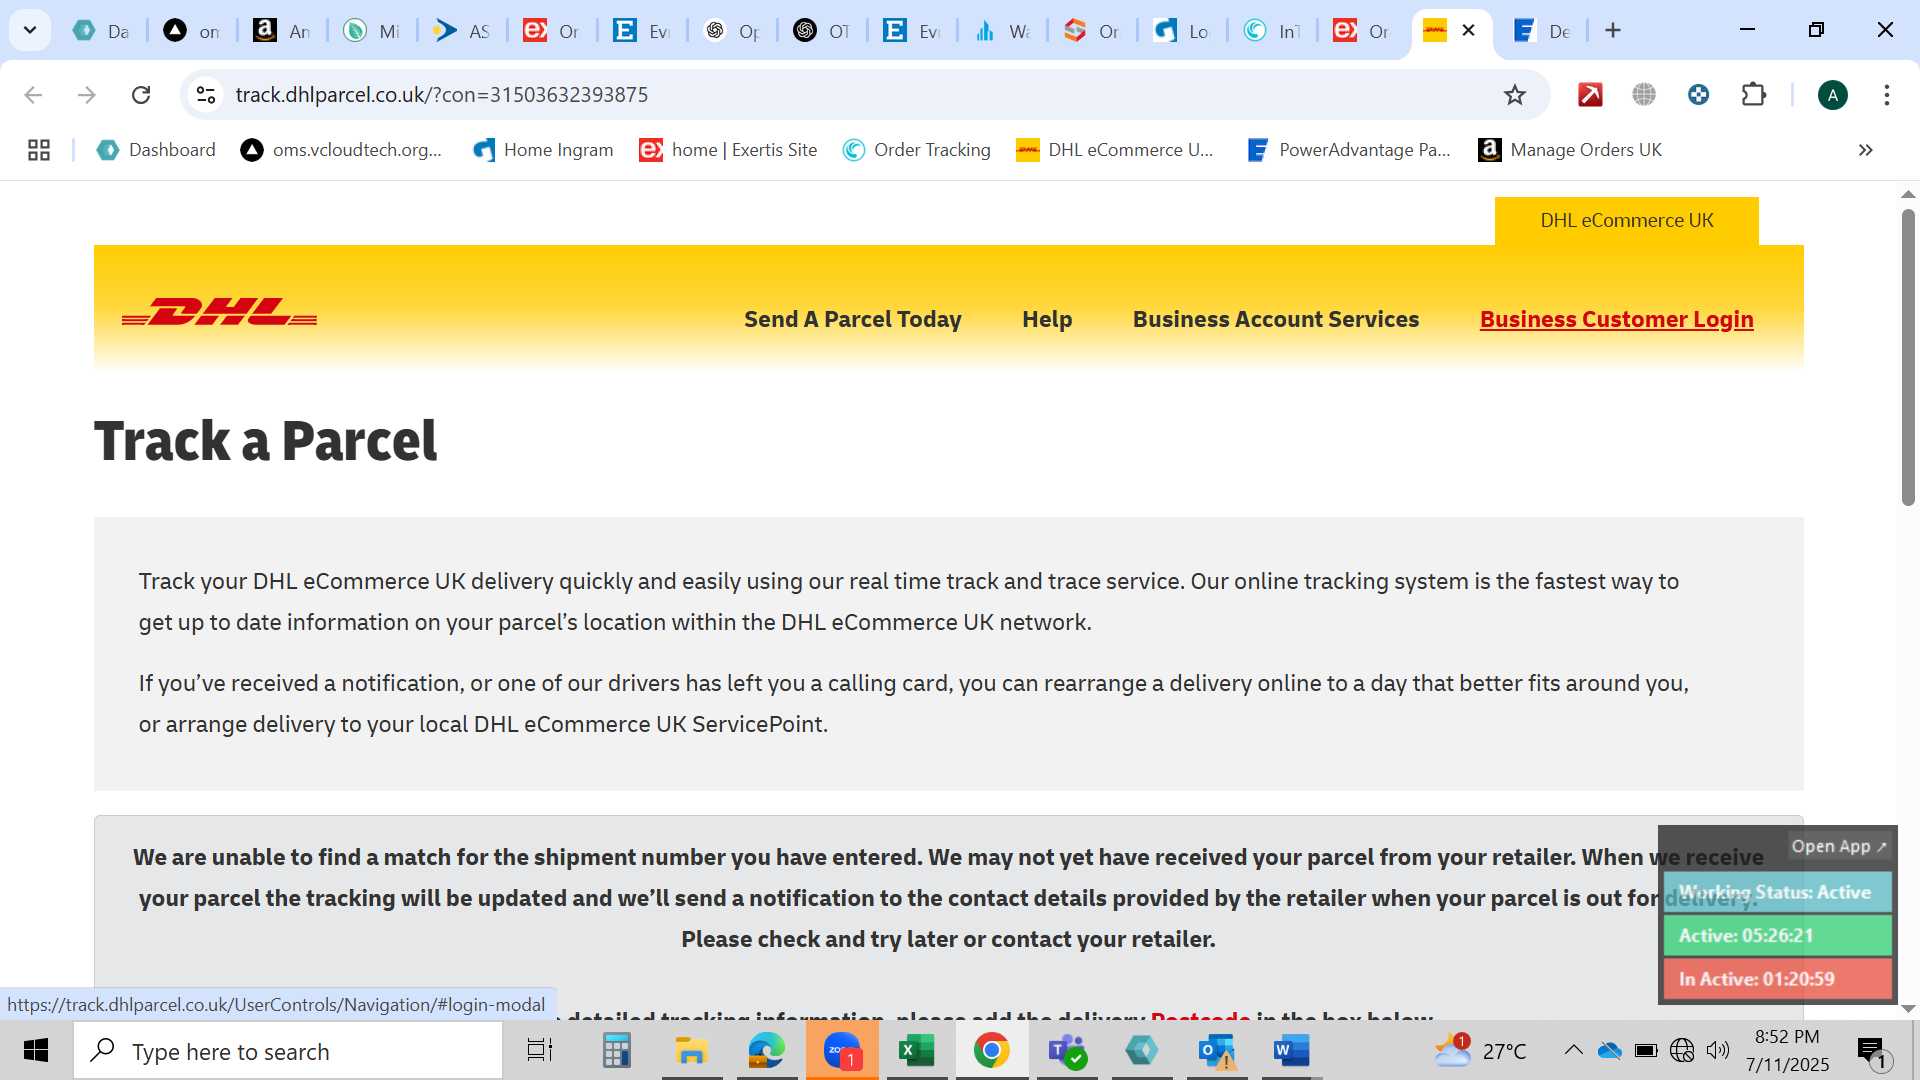The height and width of the screenshot is (1080, 1920).
Task: Open Zoom from taskbar
Action: [842, 1051]
